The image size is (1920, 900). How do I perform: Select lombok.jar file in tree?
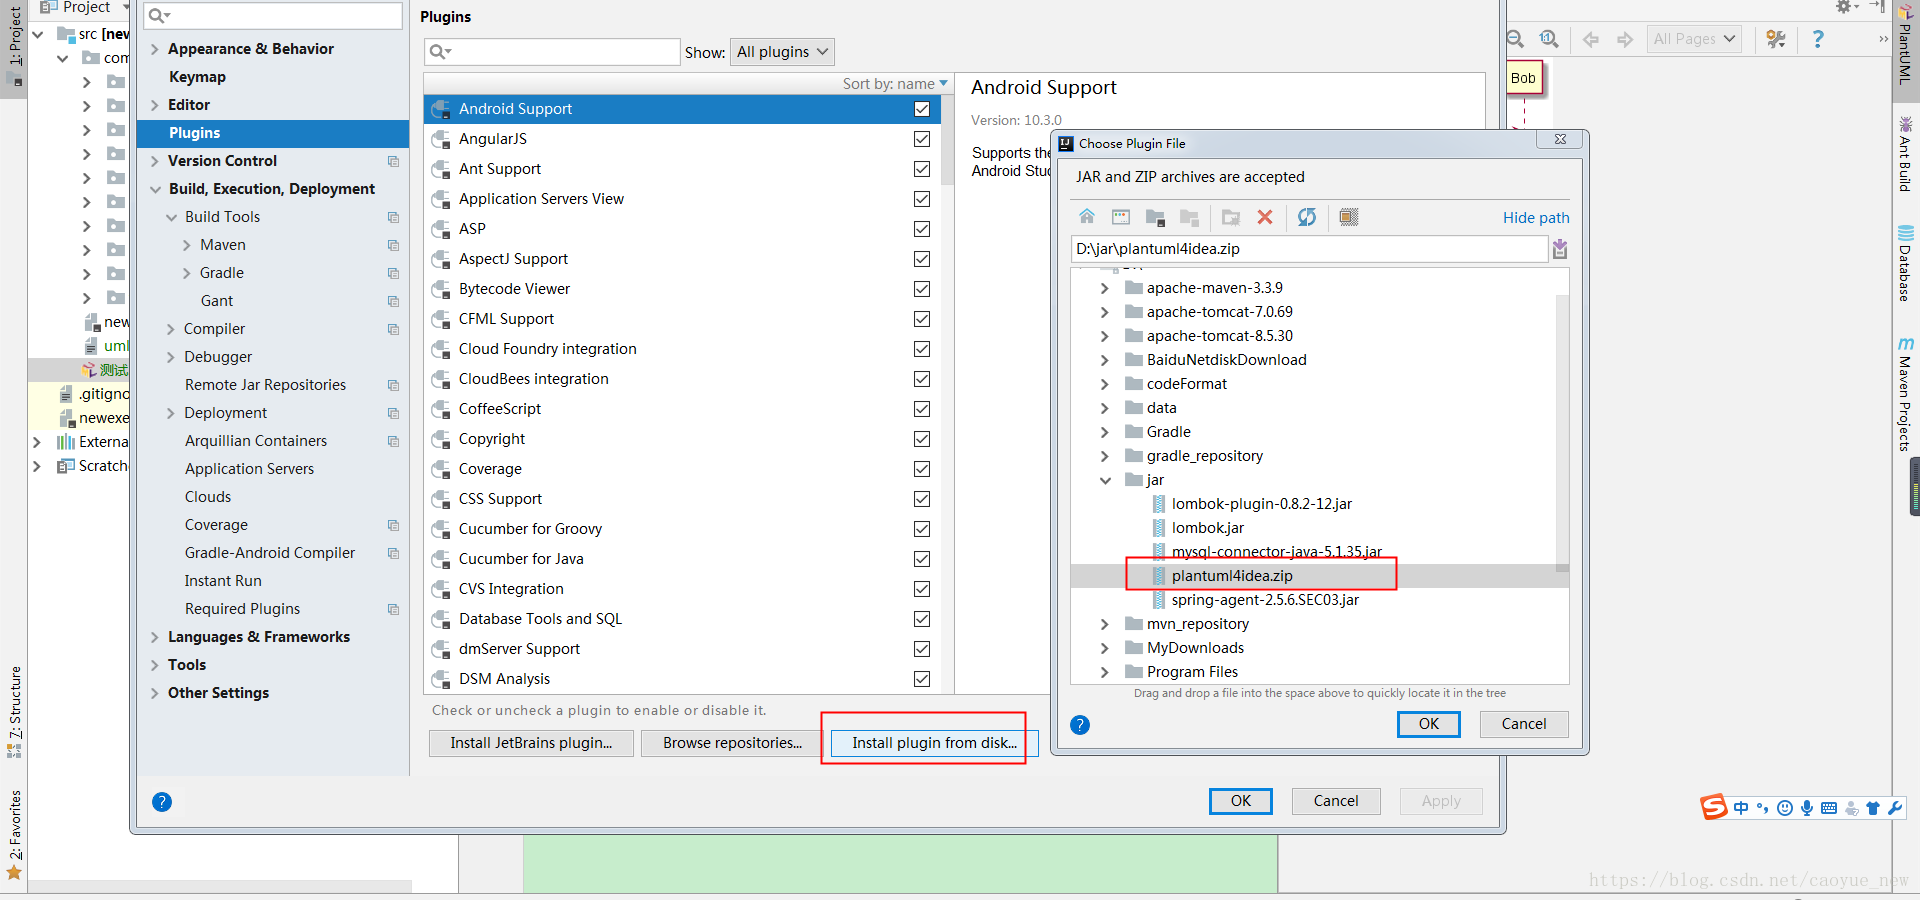click(x=1208, y=528)
